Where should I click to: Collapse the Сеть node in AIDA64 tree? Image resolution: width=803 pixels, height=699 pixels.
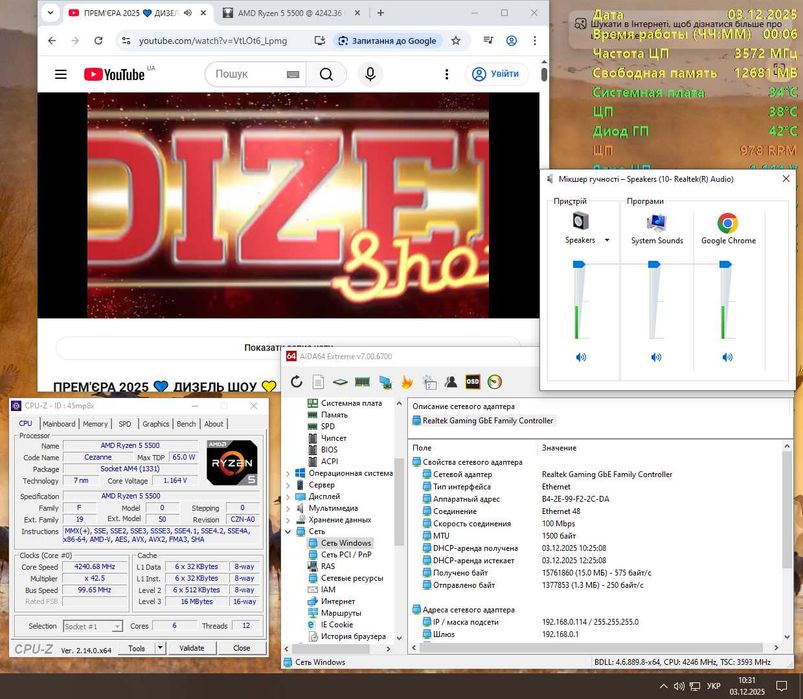pyautogui.click(x=288, y=532)
